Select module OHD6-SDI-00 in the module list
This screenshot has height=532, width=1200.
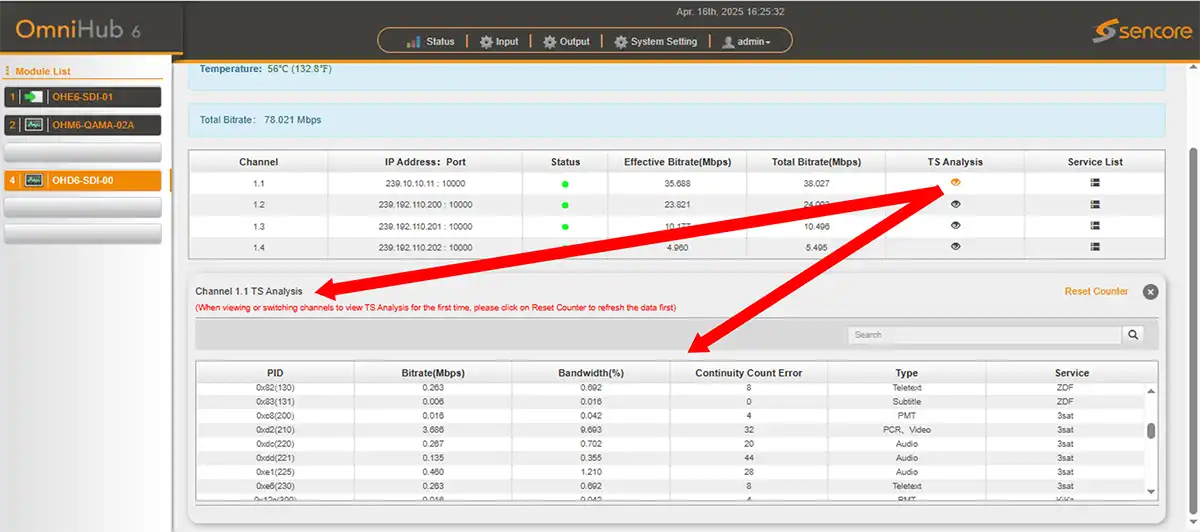tap(82, 180)
